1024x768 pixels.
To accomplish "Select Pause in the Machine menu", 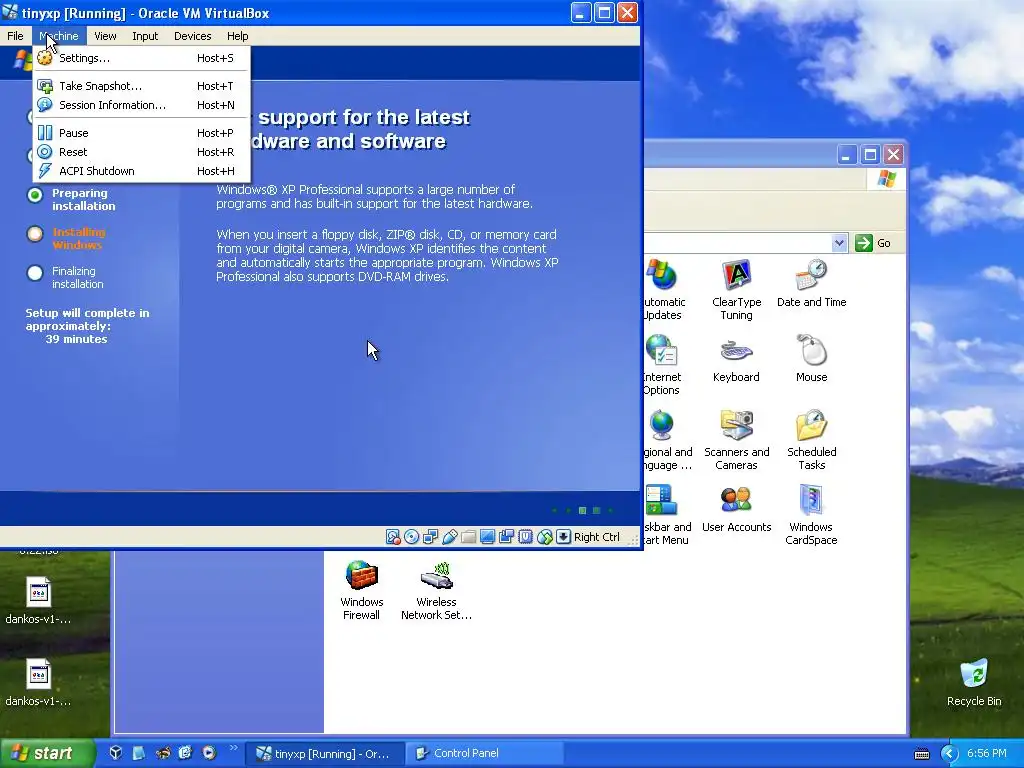I will tap(142, 133).
